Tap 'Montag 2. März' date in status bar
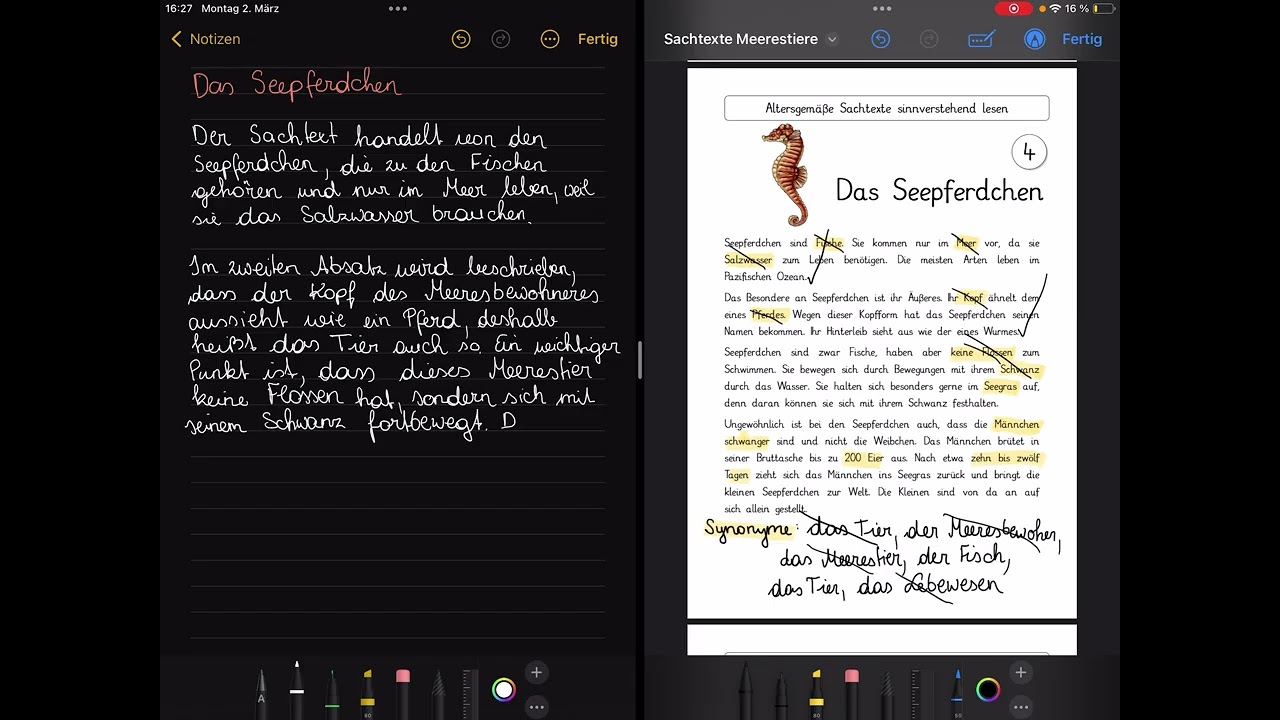 [240, 8]
